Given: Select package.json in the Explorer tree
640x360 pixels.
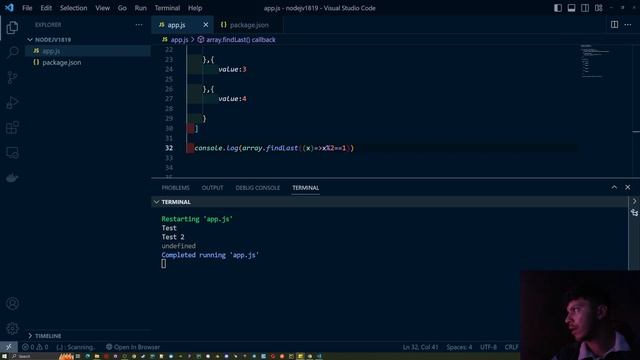Looking at the screenshot, I should coord(88,62).
